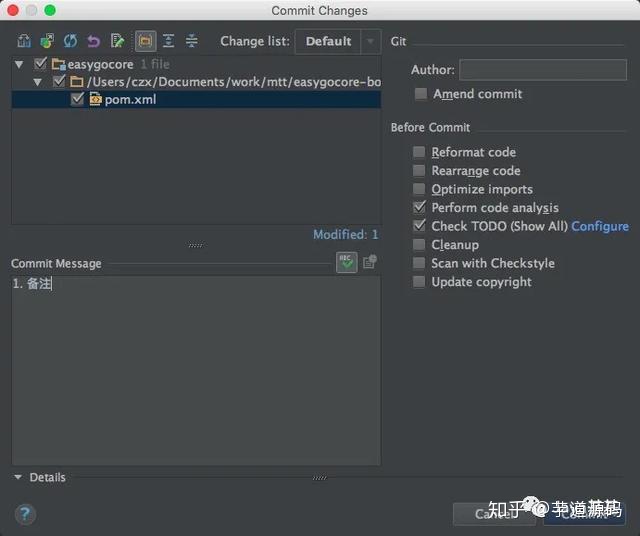Select the pom.xml file row
The width and height of the screenshot is (640, 536).
196,99
